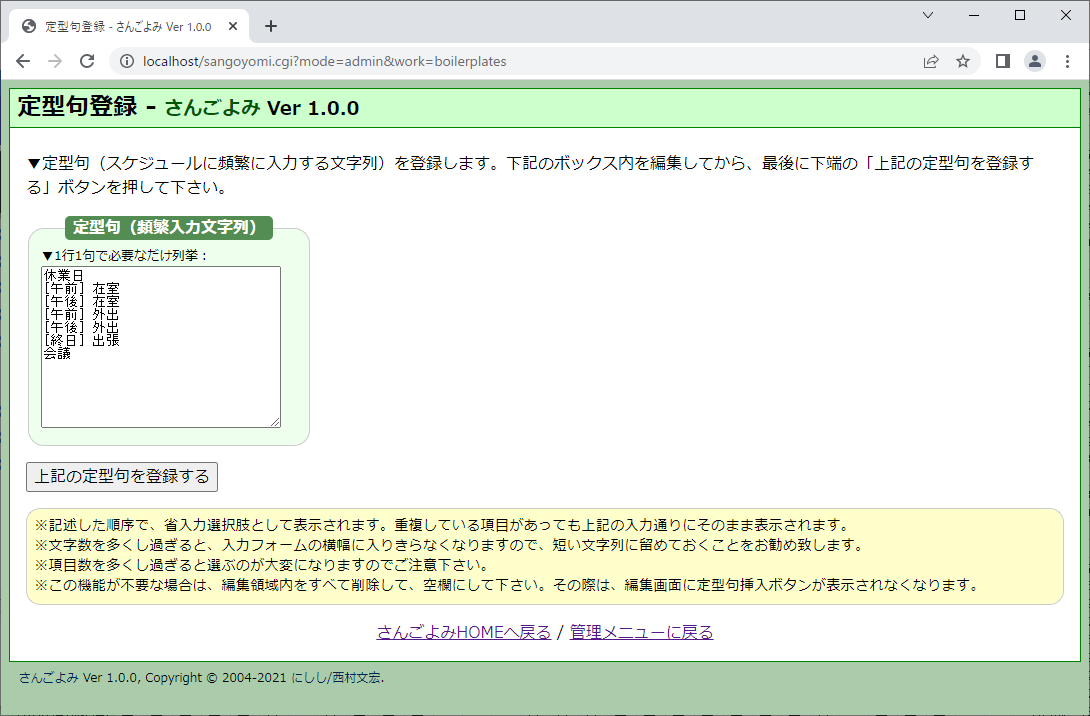Open 管理メニューに戻る link
1090x716 pixels.
click(x=642, y=632)
